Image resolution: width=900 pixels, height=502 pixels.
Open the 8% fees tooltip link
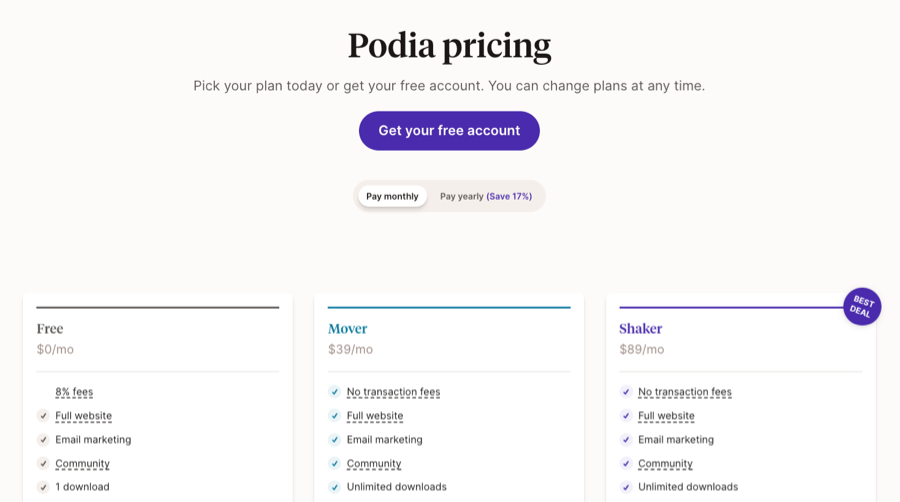click(74, 392)
